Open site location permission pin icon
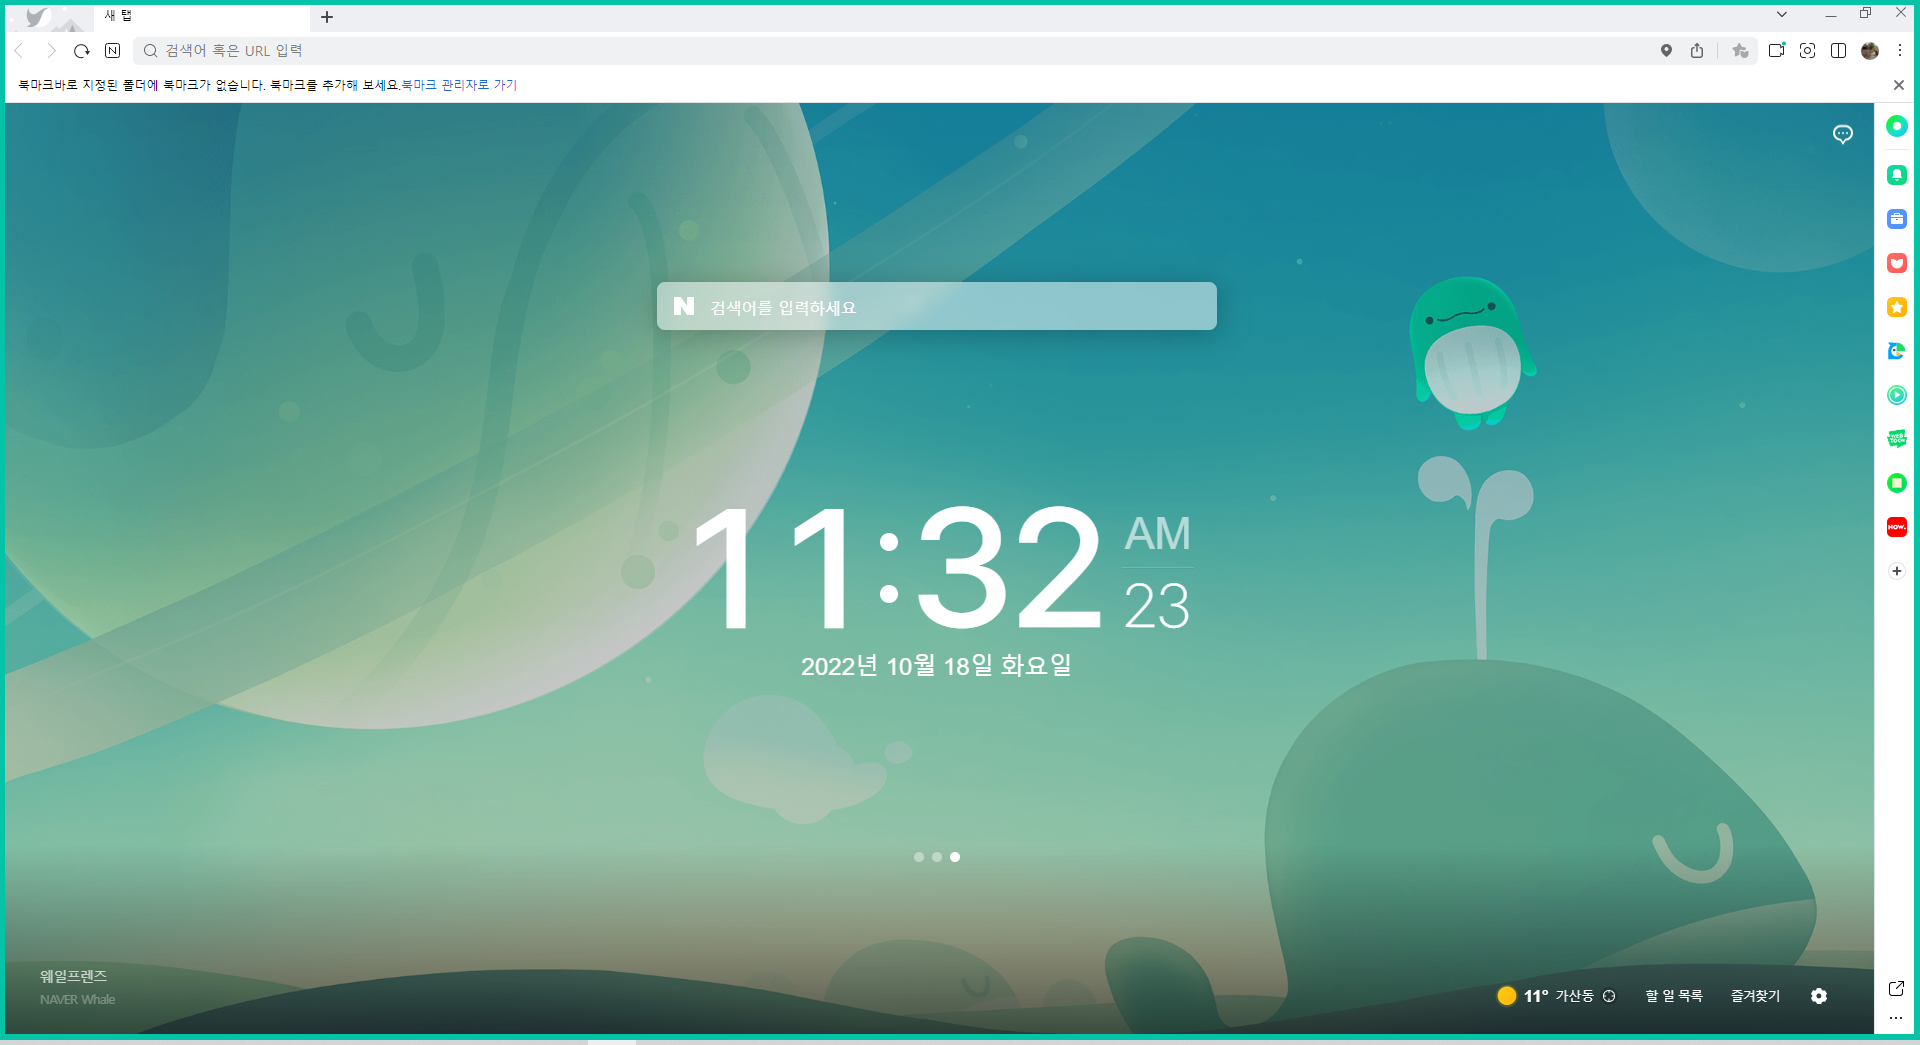Screen dimensions: 1920x1045 coord(1666,51)
